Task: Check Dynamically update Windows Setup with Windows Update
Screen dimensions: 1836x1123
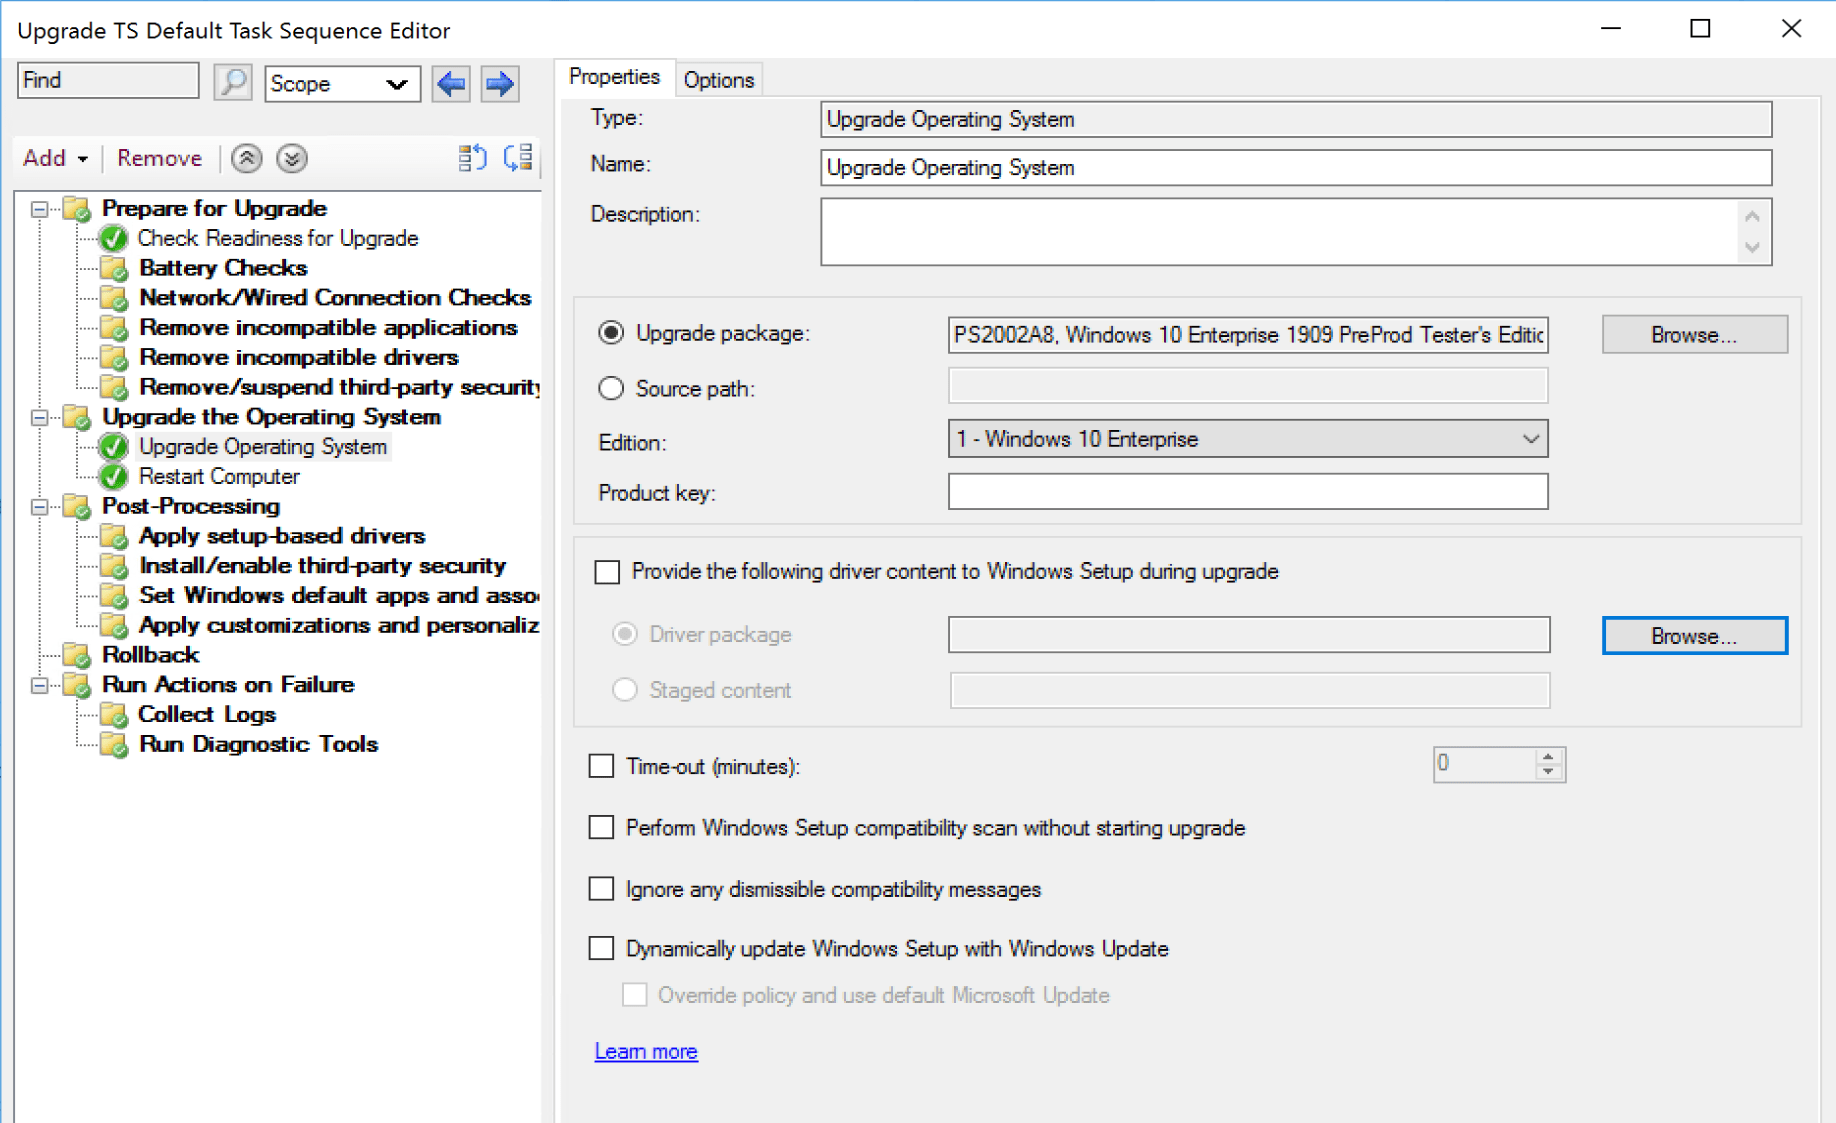Action: [601, 948]
